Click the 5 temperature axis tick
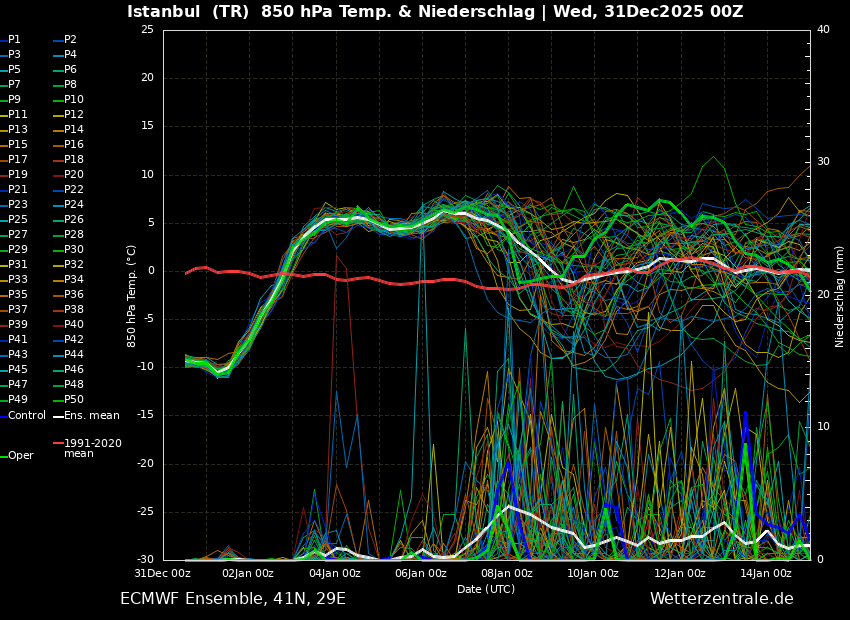The width and height of the screenshot is (850, 620). (x=151, y=223)
